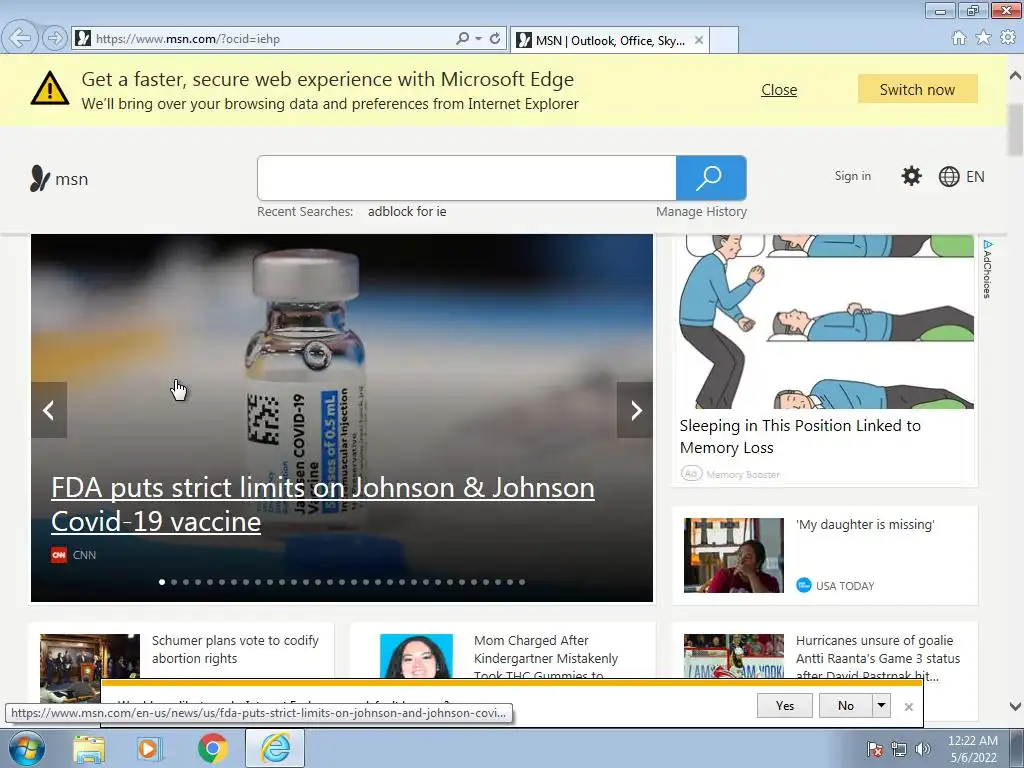Close the MSN browser tab

(x=699, y=40)
